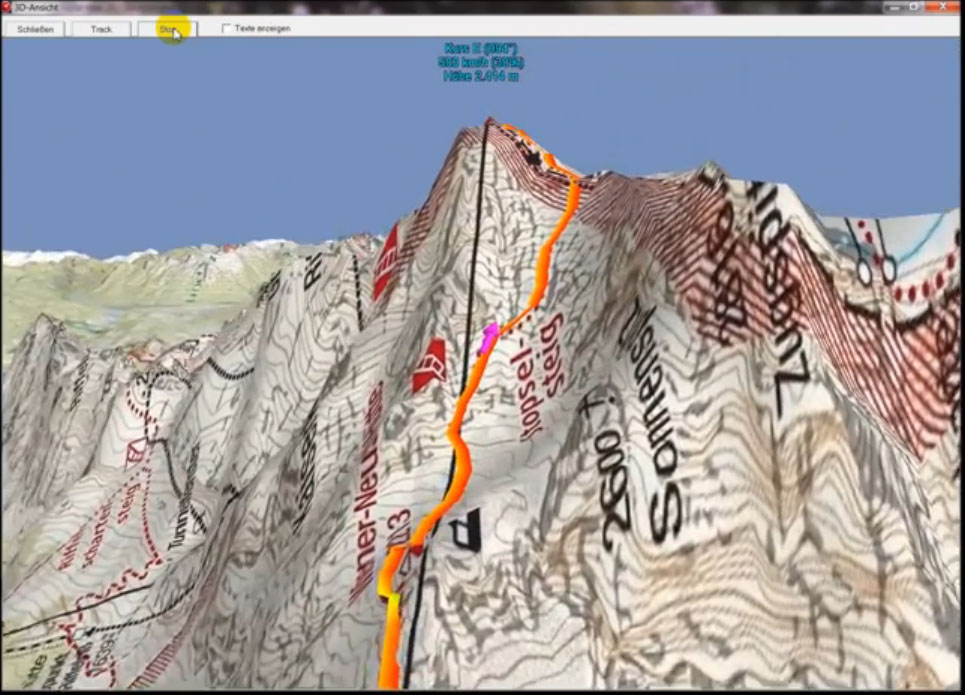
Task: Click the km/h speed readout
Action: pos(481,62)
